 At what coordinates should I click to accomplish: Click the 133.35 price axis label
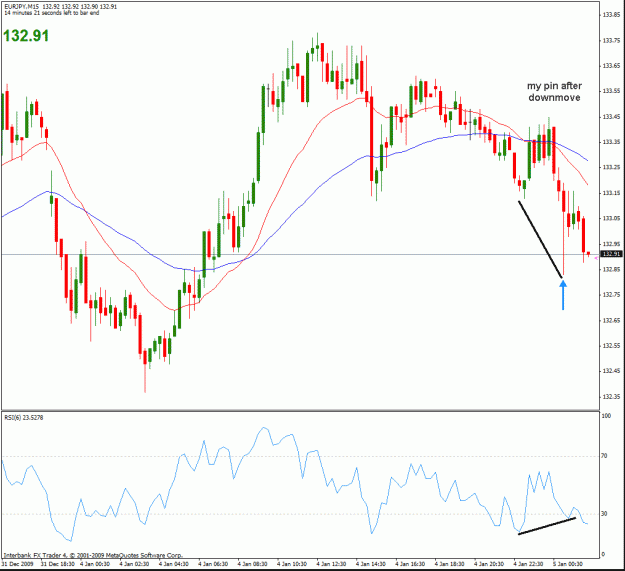click(611, 142)
